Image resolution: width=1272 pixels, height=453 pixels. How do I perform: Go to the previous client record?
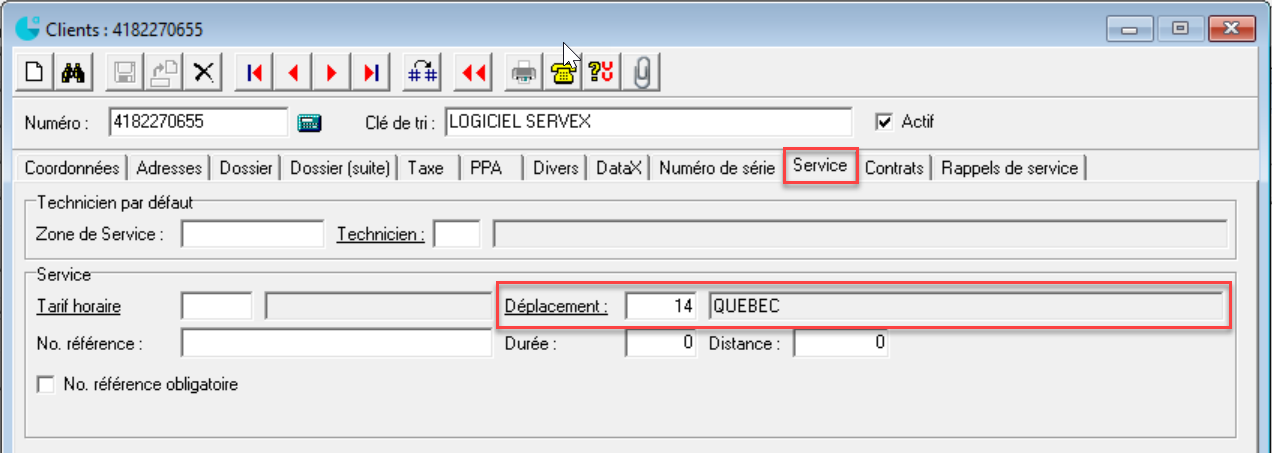[293, 72]
